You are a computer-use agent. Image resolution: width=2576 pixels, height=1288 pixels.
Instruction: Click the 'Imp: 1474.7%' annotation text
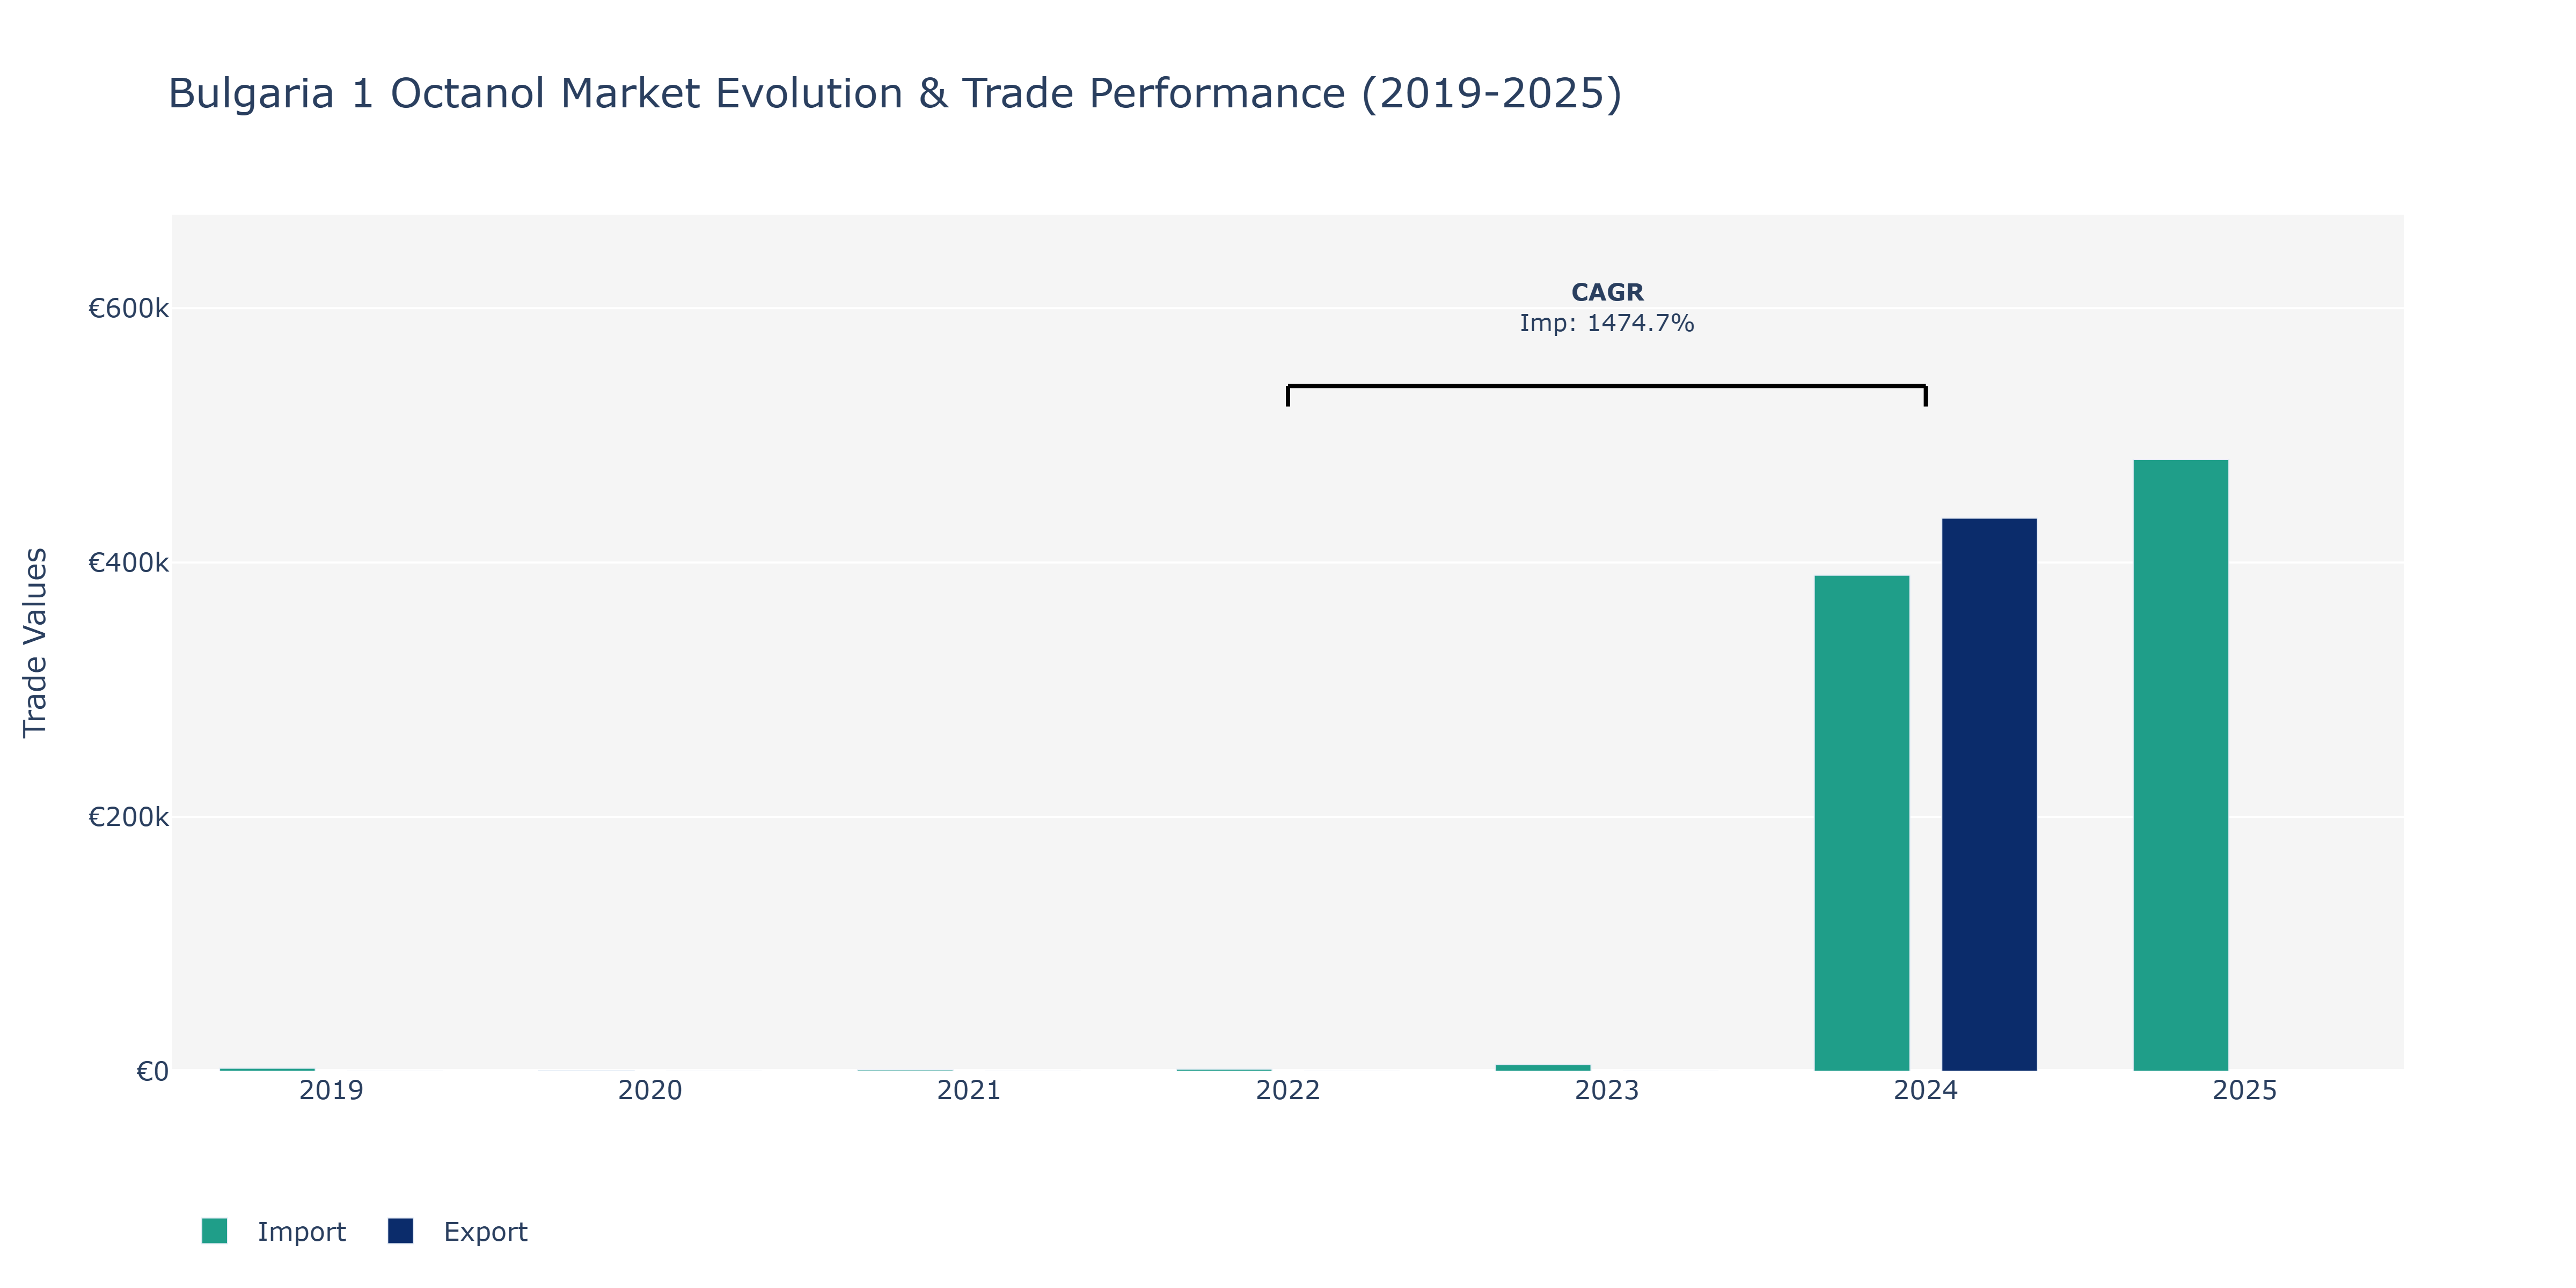[1607, 323]
